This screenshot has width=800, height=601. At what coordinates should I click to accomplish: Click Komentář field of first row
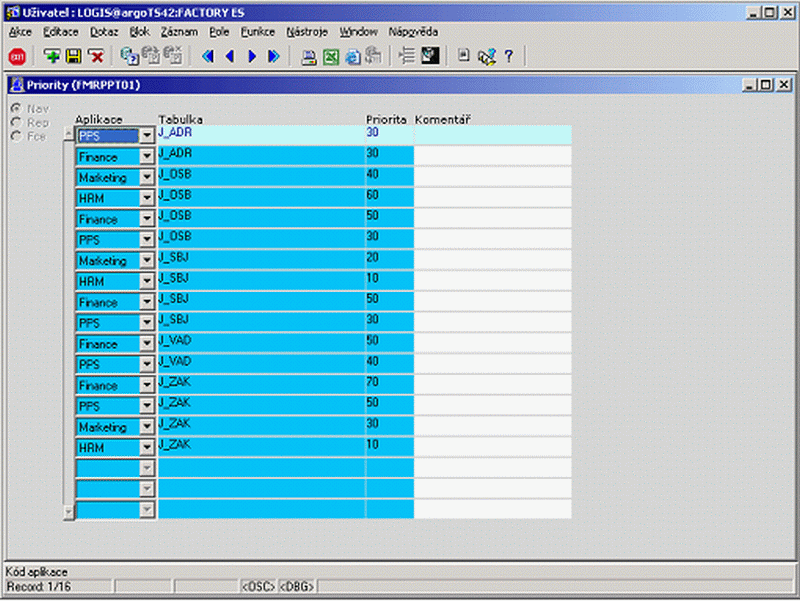pyautogui.click(x=492, y=135)
